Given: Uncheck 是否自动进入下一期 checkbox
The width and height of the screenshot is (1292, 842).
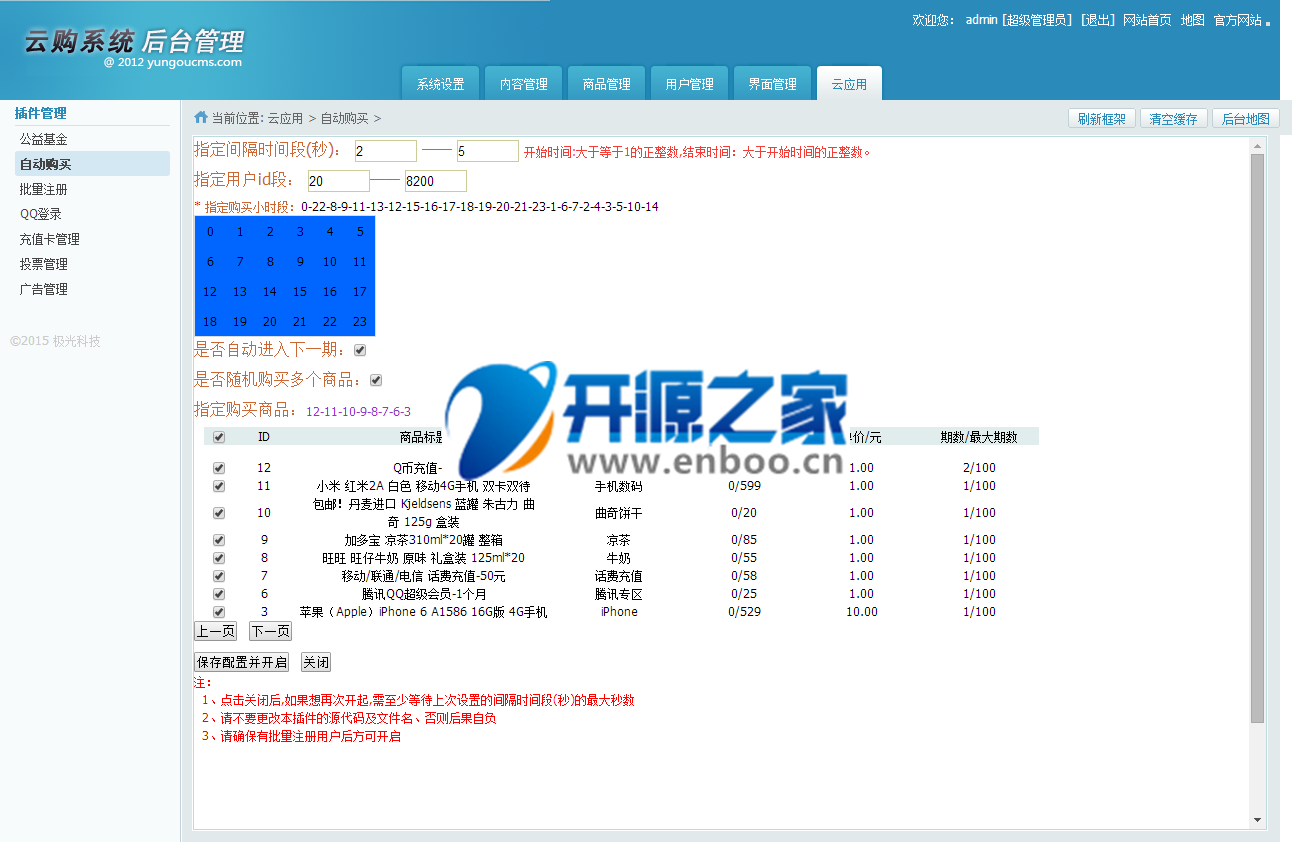Looking at the screenshot, I should [x=360, y=350].
